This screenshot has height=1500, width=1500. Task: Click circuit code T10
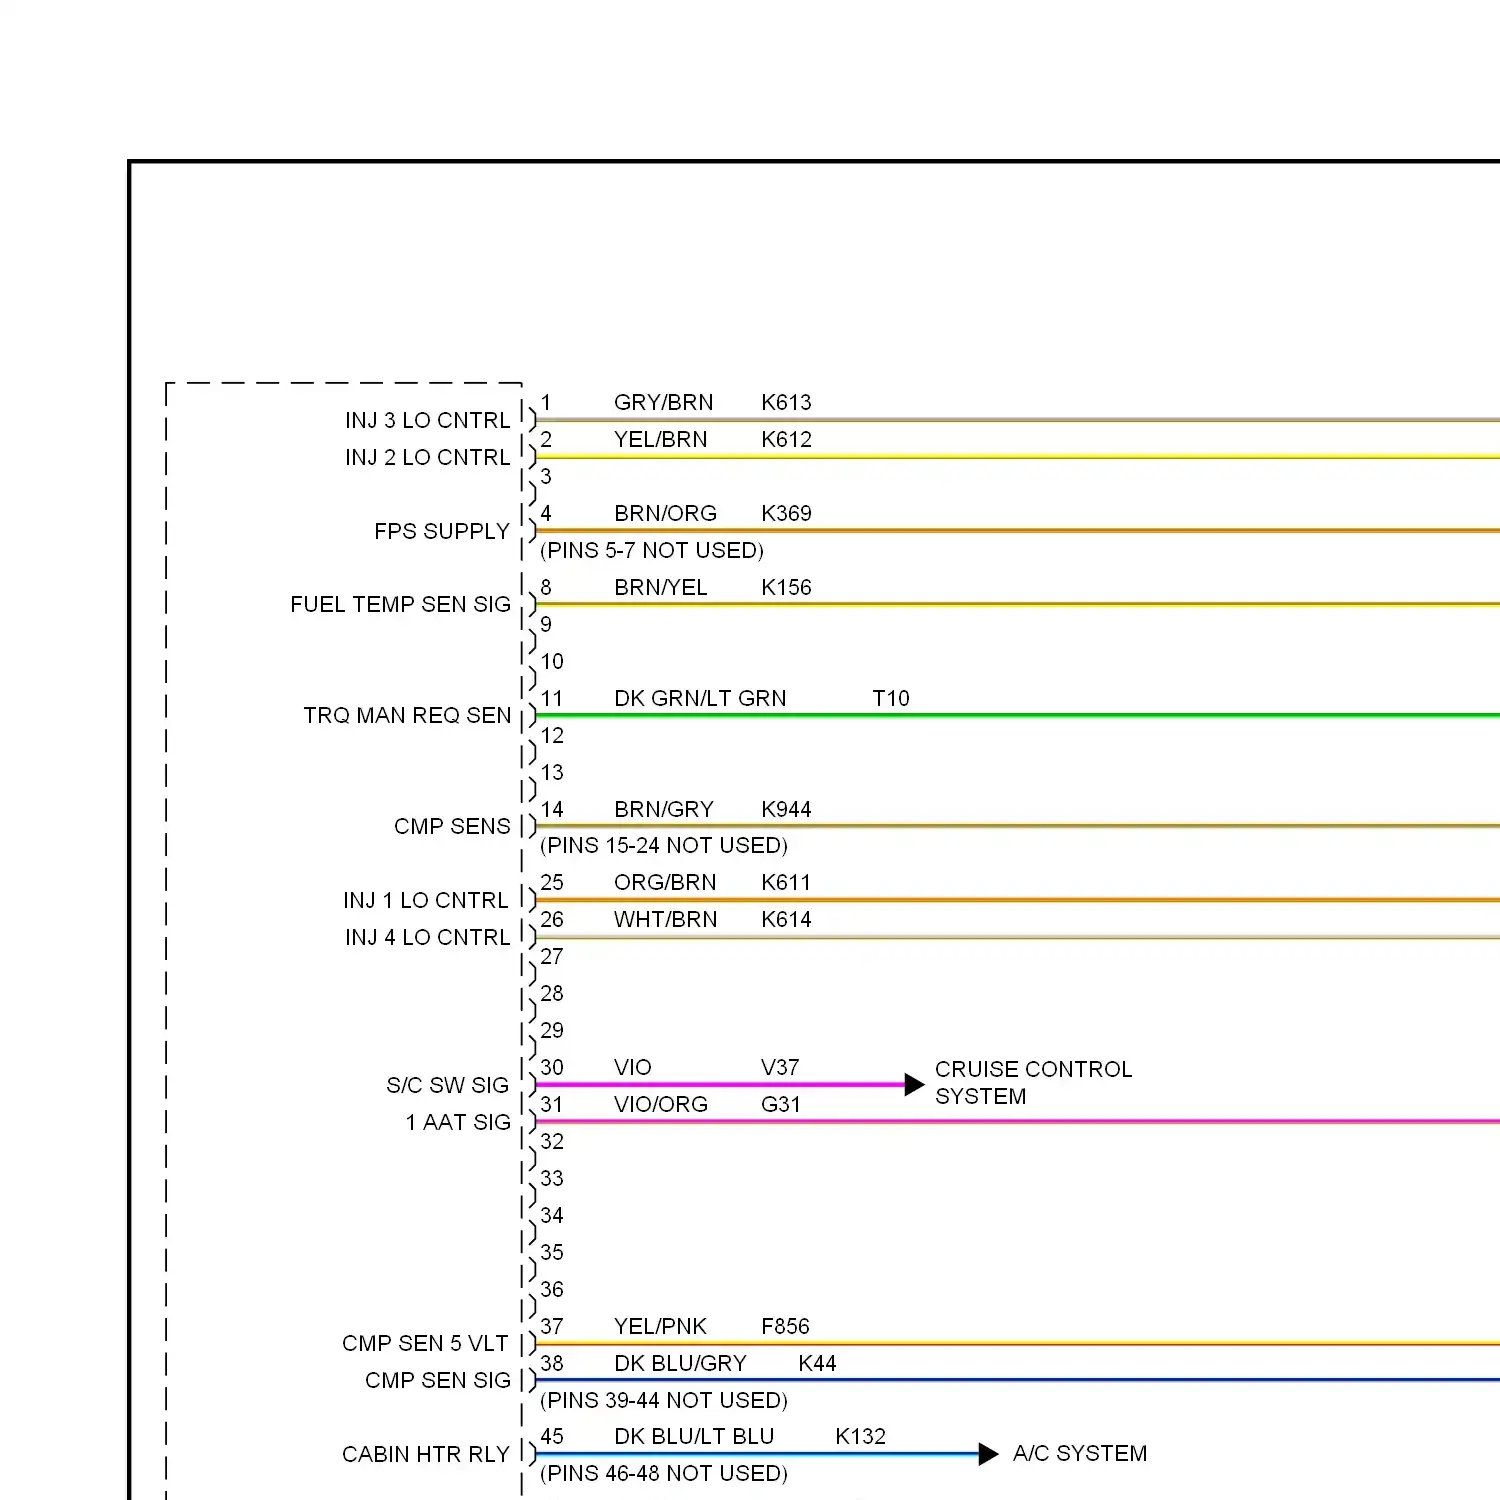(x=891, y=698)
